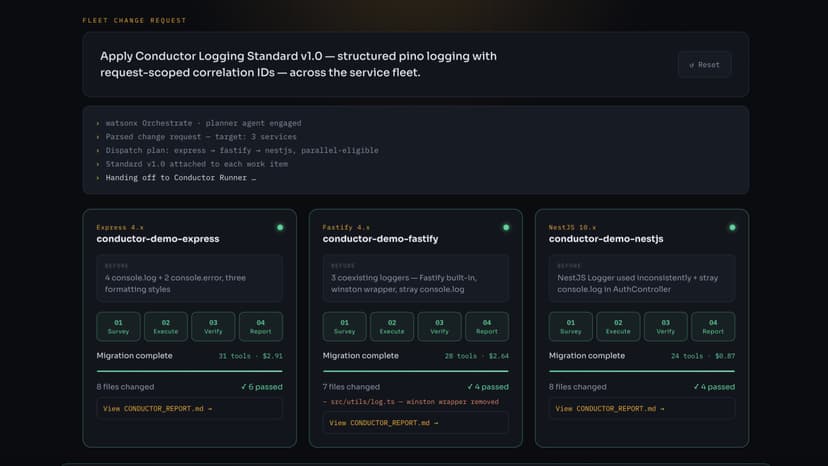Viewport: 828px width, 466px height.
Task: Select 03 Verify step in nestjs card
Action: [665, 327]
